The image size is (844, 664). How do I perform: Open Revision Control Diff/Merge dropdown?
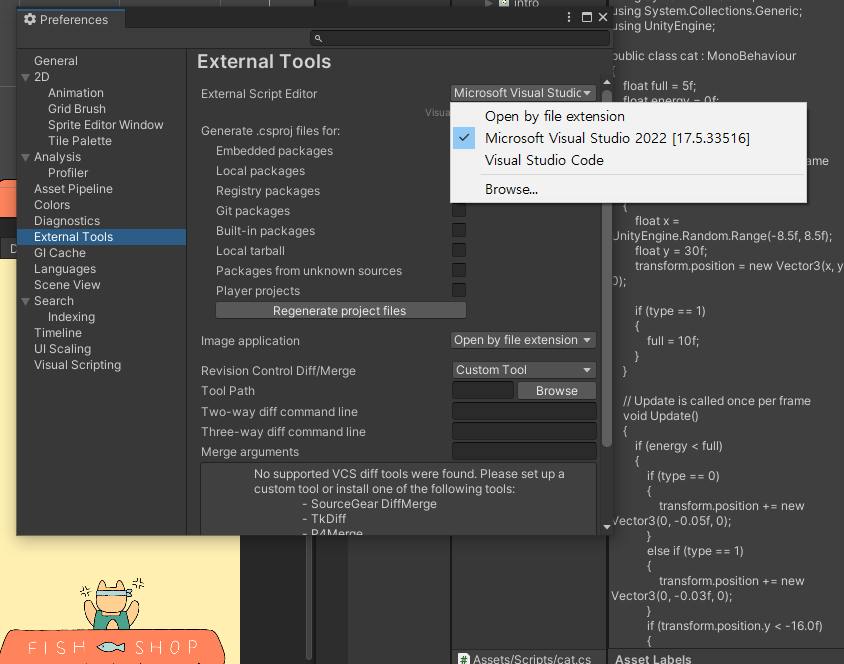point(524,370)
